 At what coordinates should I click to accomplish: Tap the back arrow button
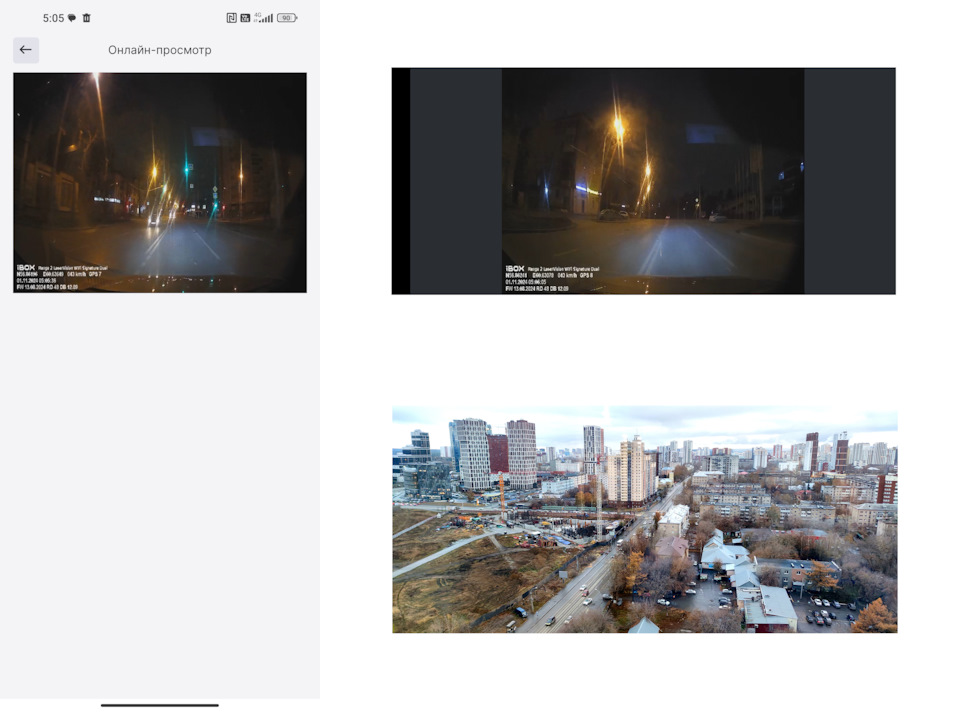(26, 50)
